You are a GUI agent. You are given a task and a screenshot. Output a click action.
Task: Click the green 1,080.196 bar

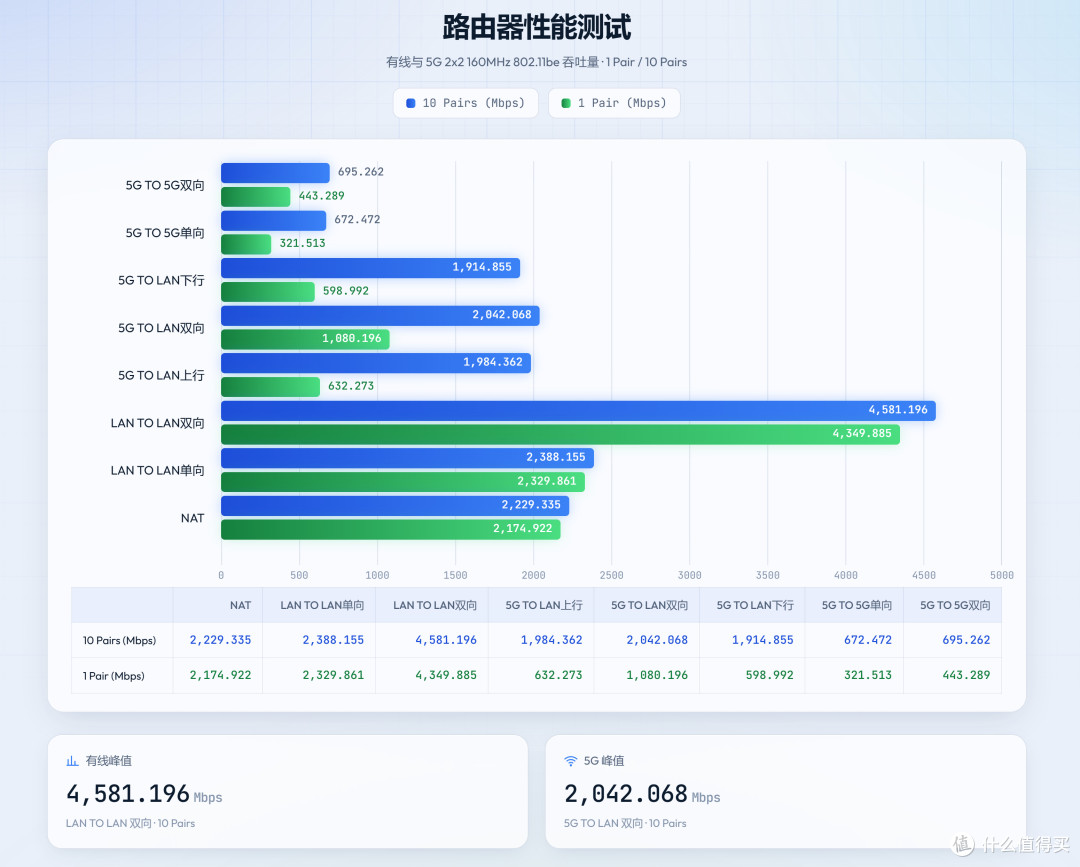pos(305,339)
